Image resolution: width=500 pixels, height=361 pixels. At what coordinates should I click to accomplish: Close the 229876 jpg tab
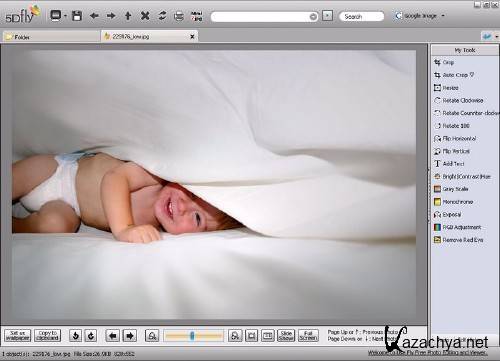pyautogui.click(x=192, y=37)
